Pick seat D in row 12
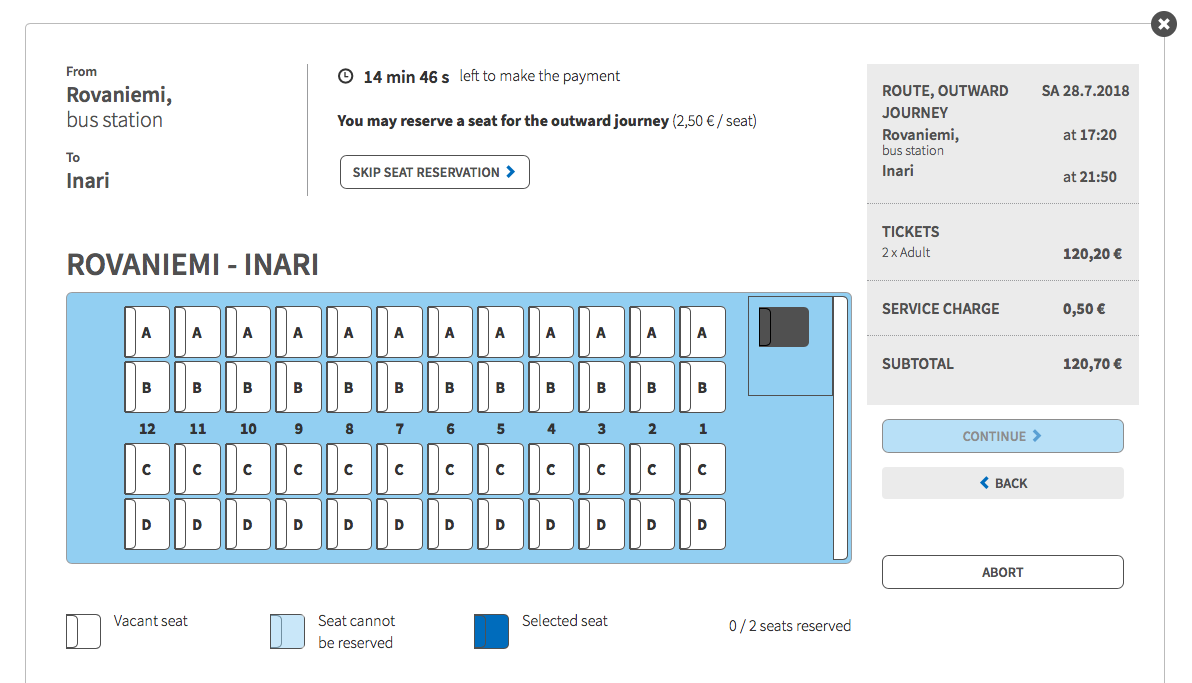Viewport: 1192px width, 683px height. tap(147, 524)
